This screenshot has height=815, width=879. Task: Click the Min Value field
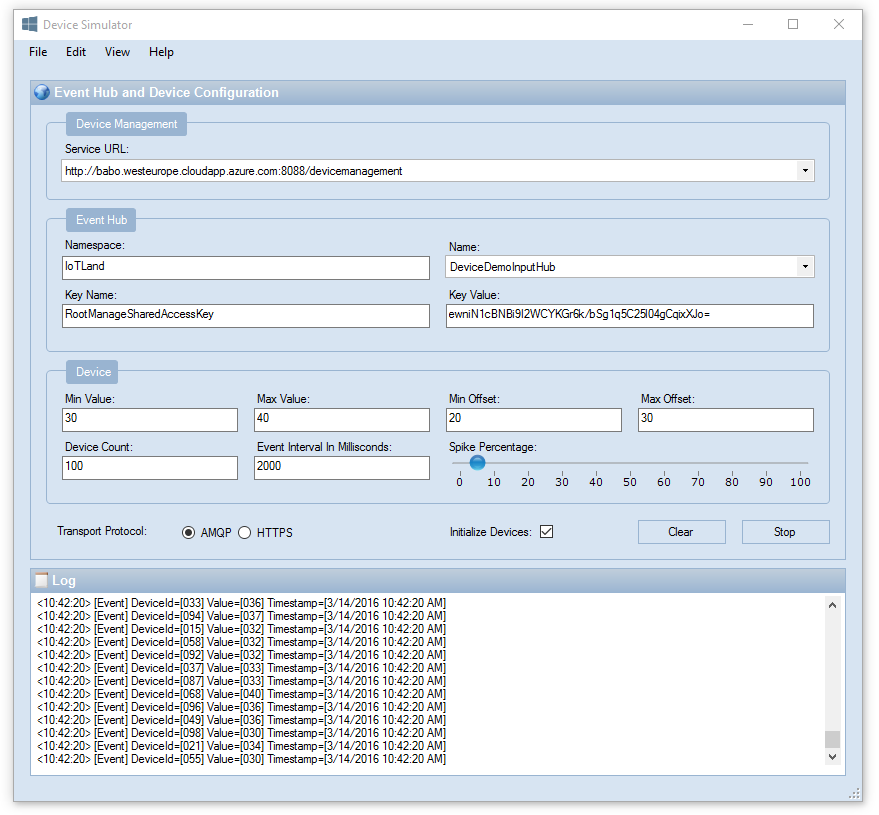(150, 420)
